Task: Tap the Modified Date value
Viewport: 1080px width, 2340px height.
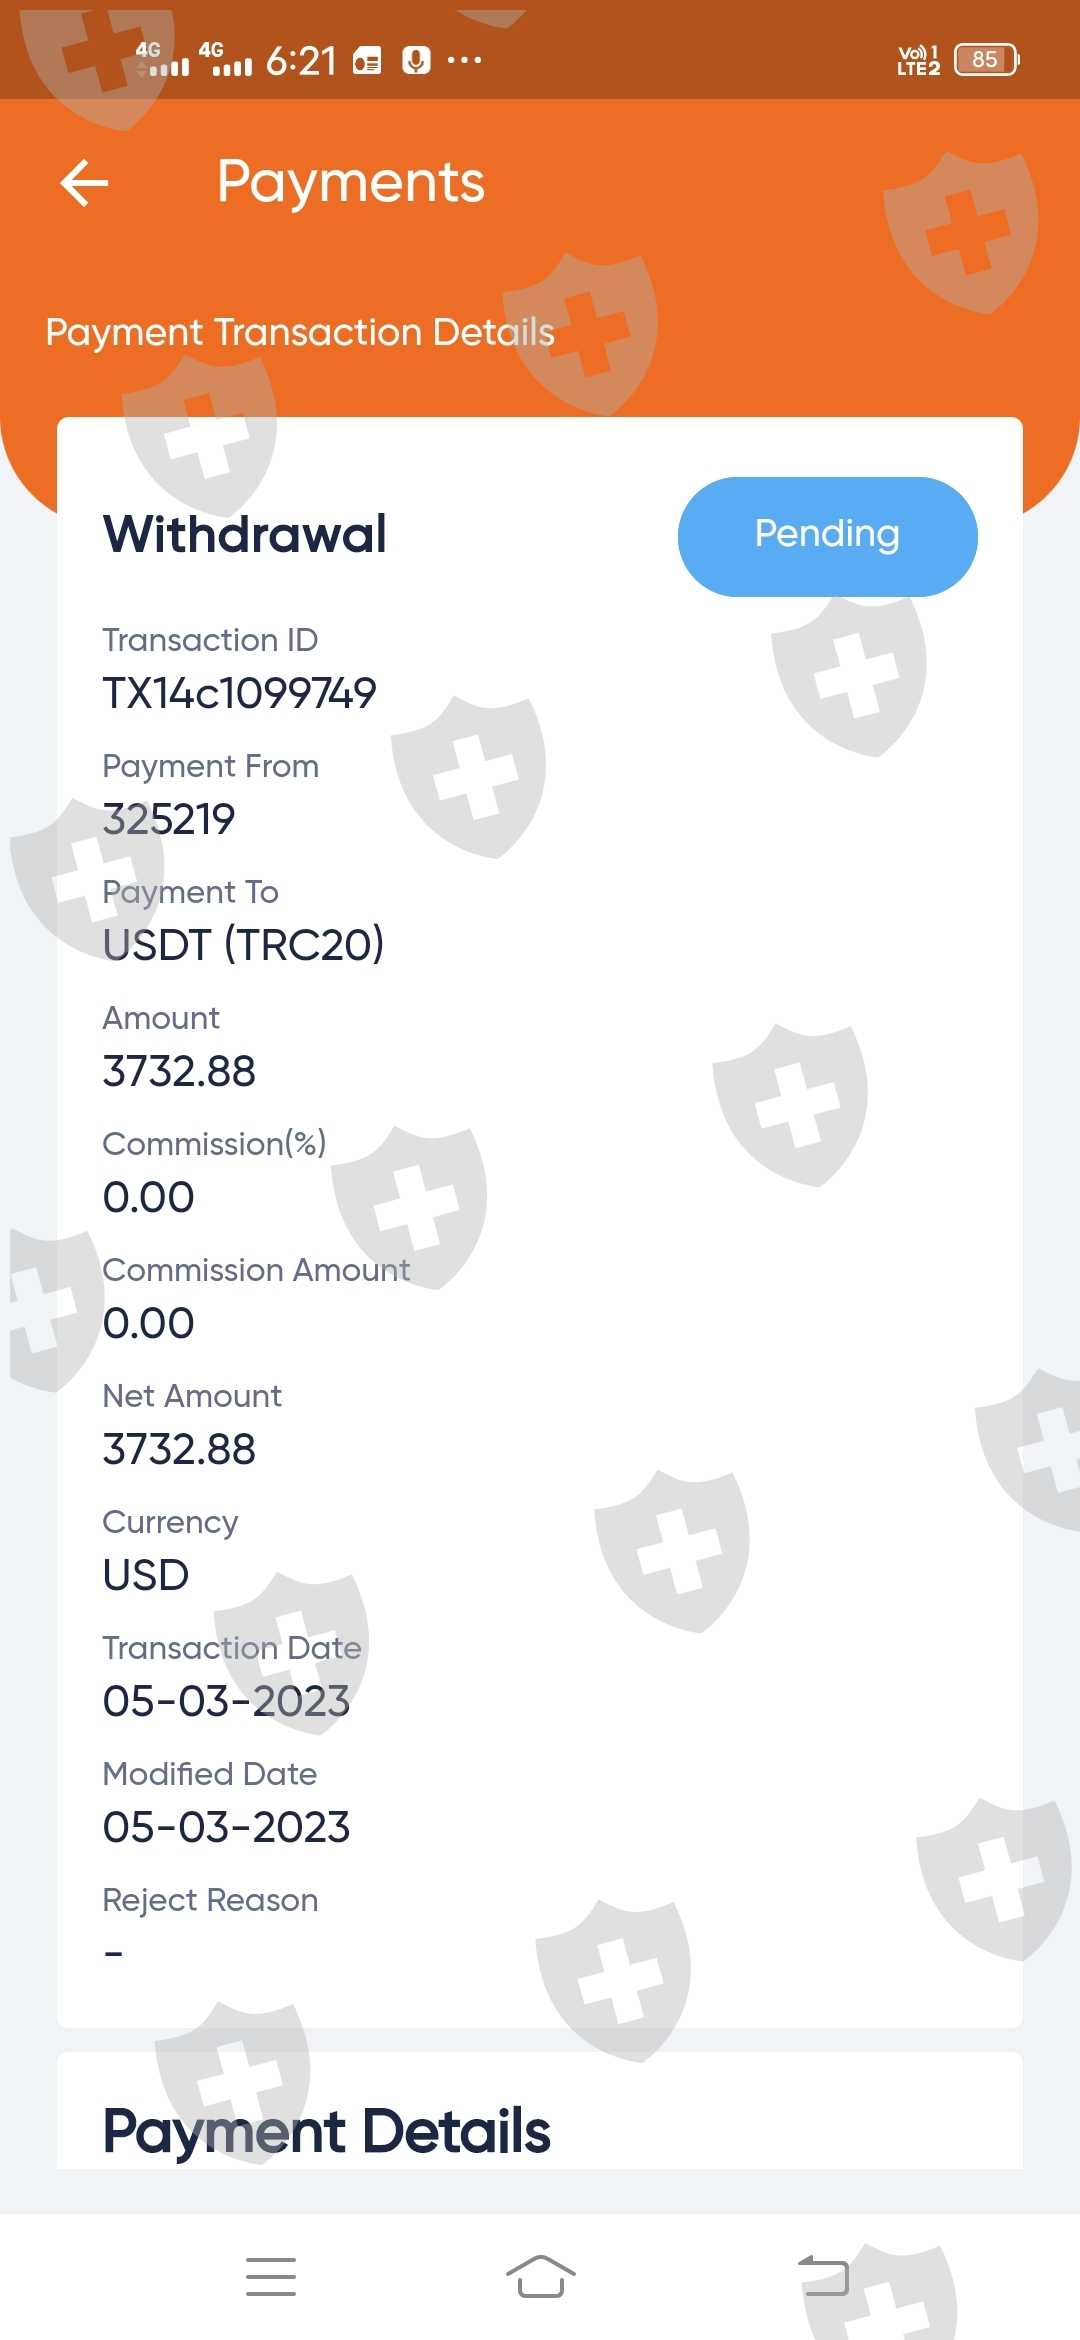Action: coord(226,1827)
